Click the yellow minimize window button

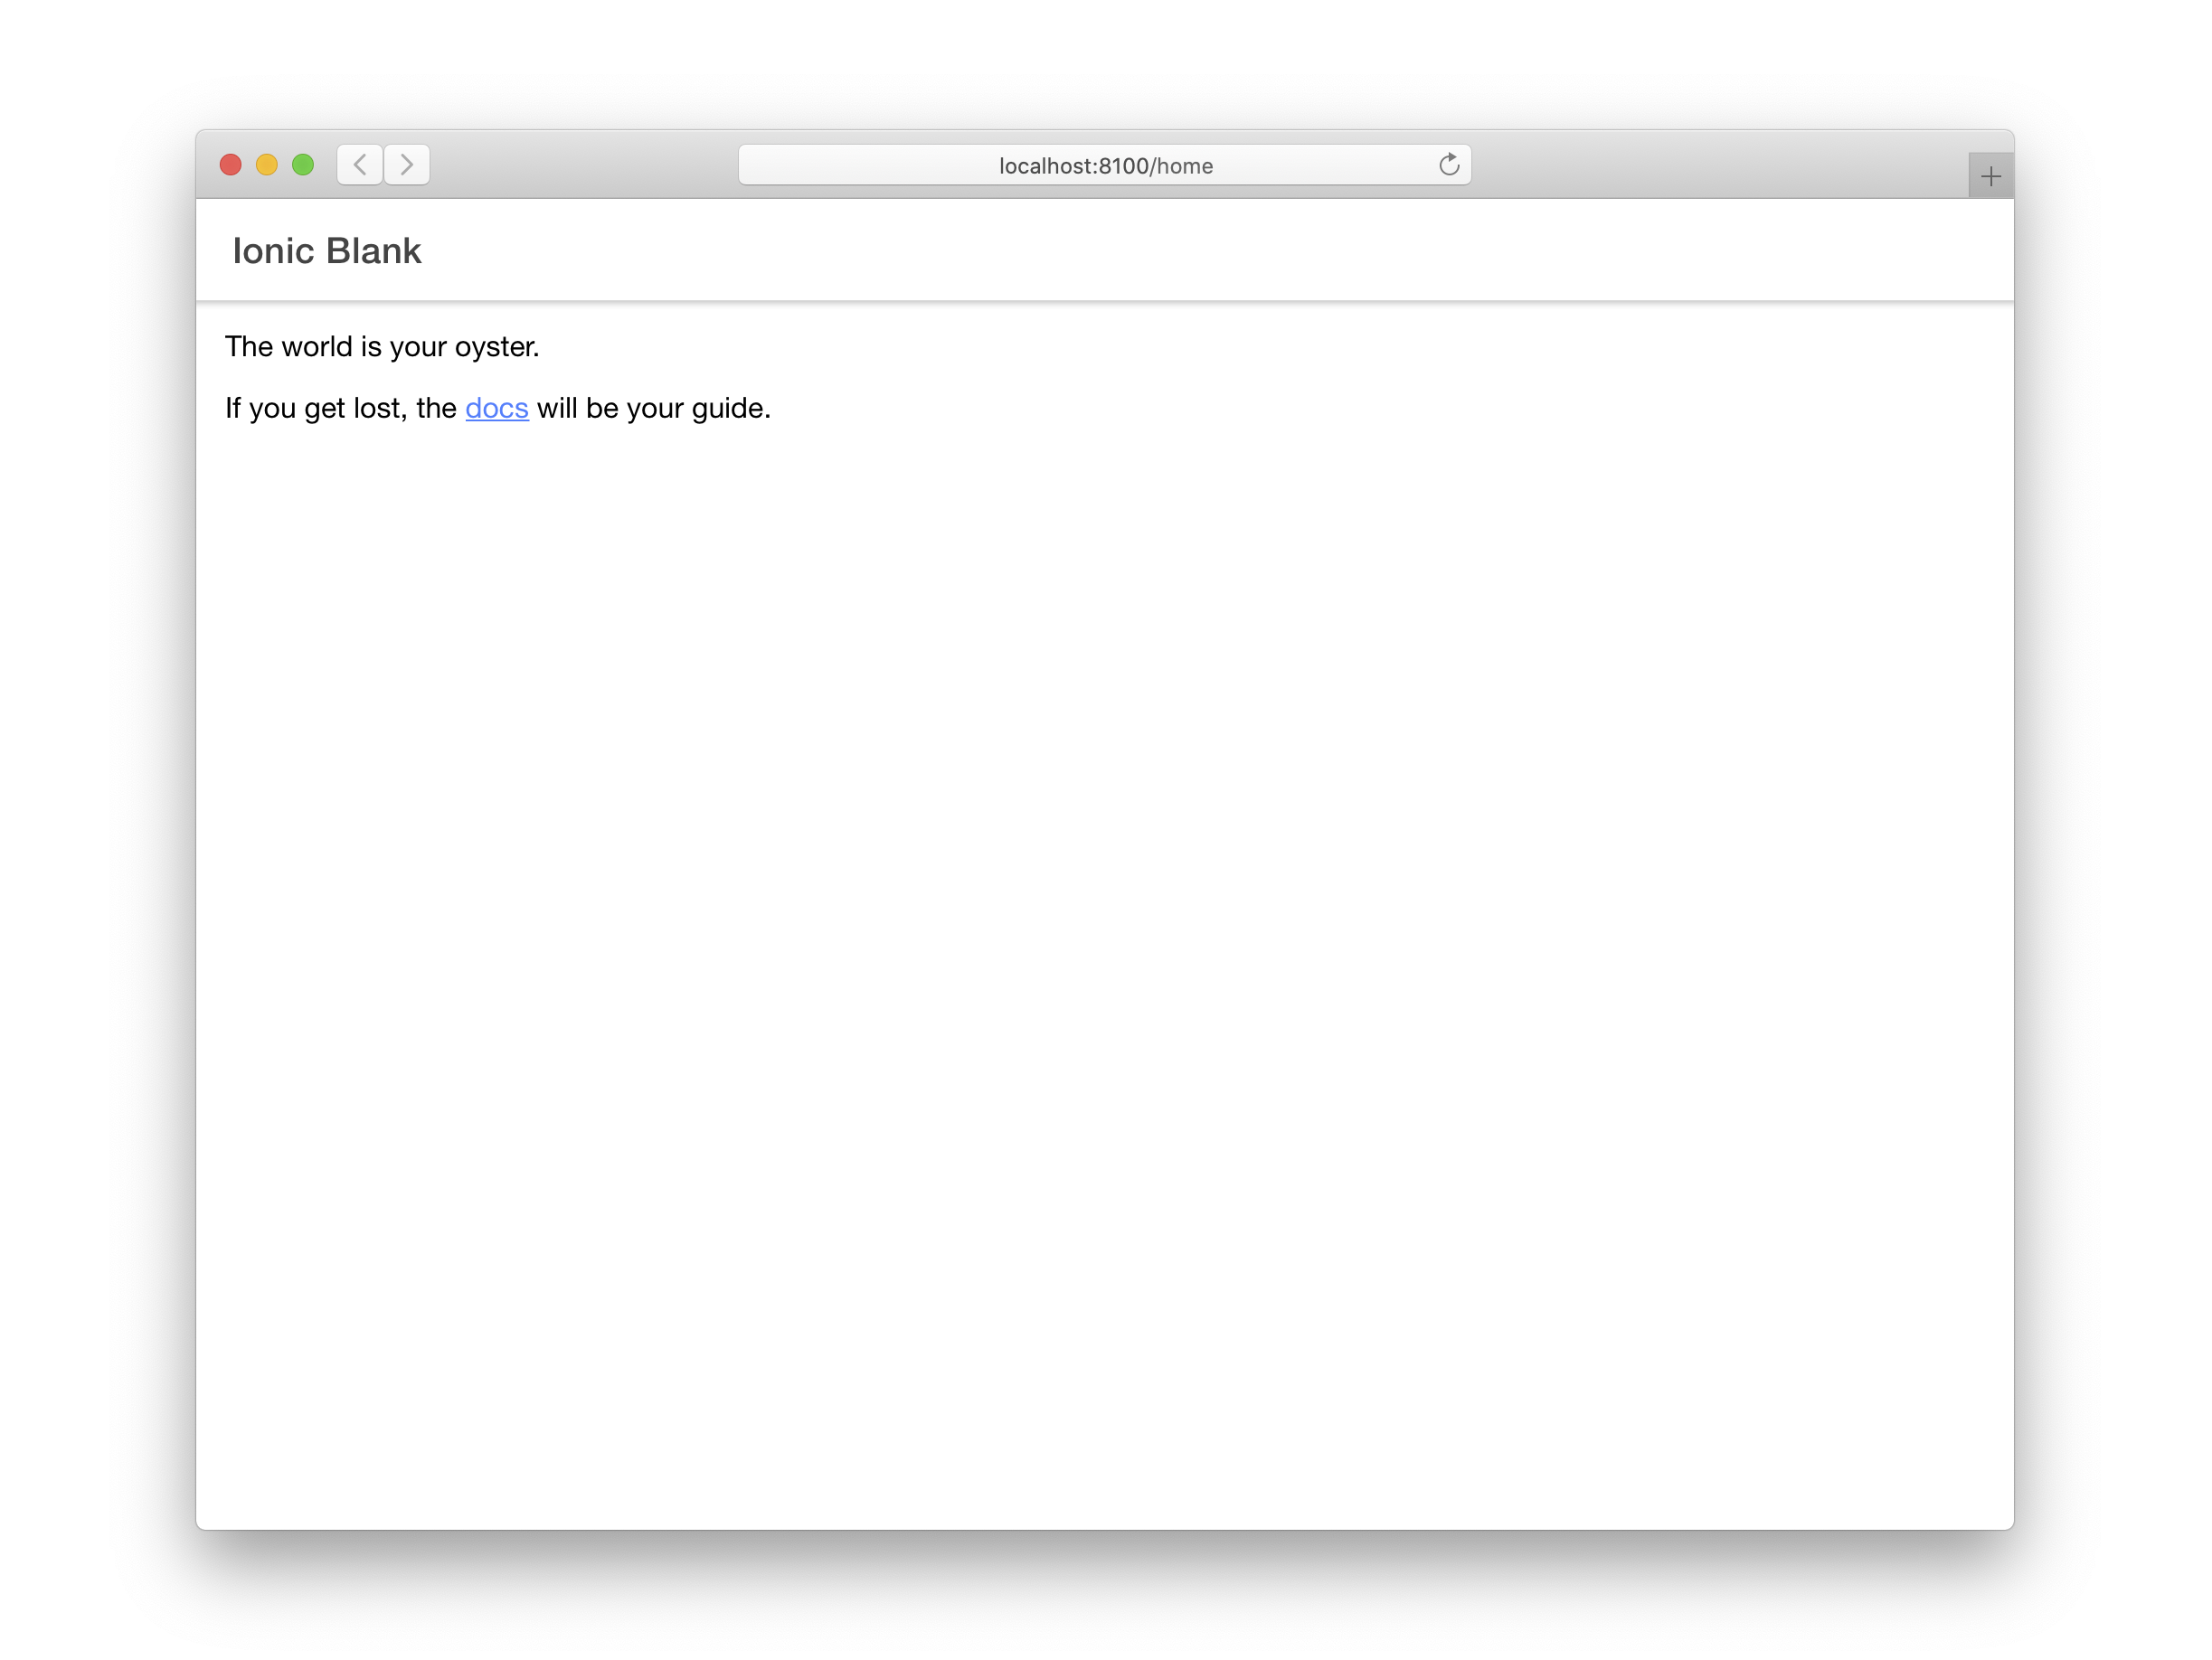[x=267, y=164]
